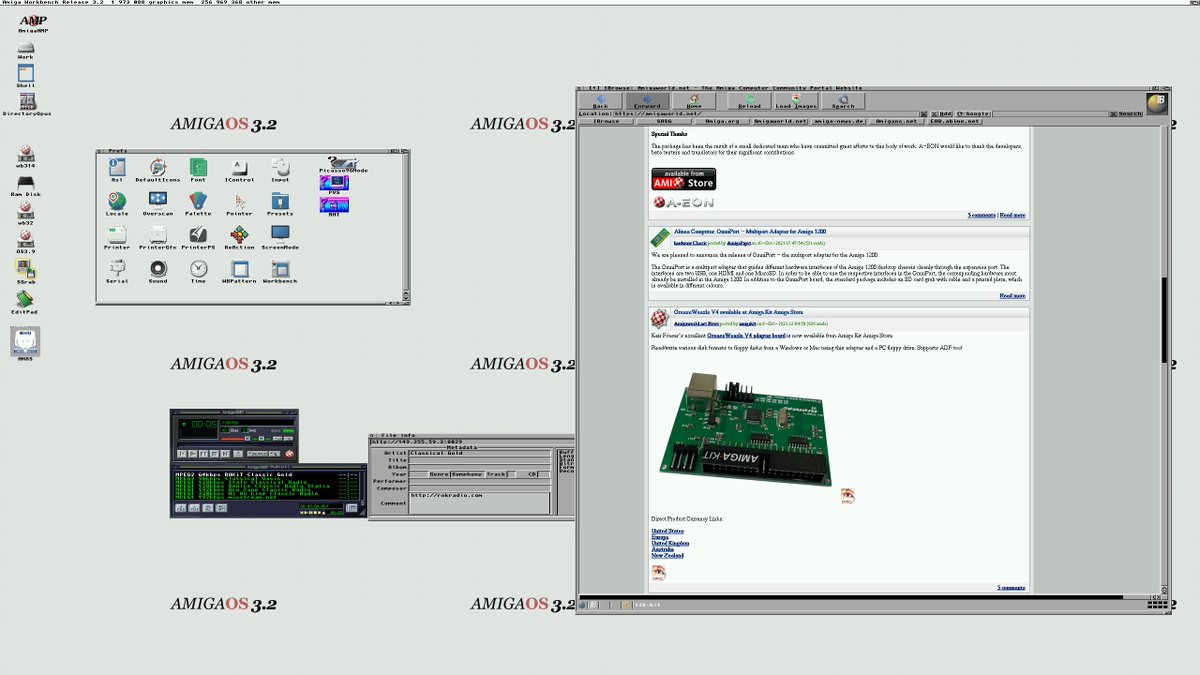
Task: Click Back in IBrowse toolbar
Action: pos(600,100)
